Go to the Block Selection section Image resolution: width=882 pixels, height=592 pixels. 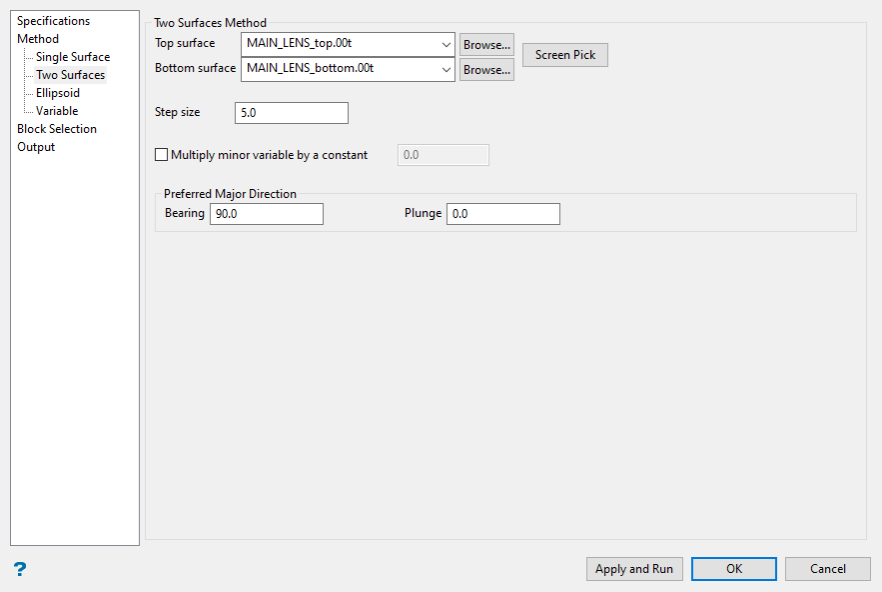pos(57,129)
